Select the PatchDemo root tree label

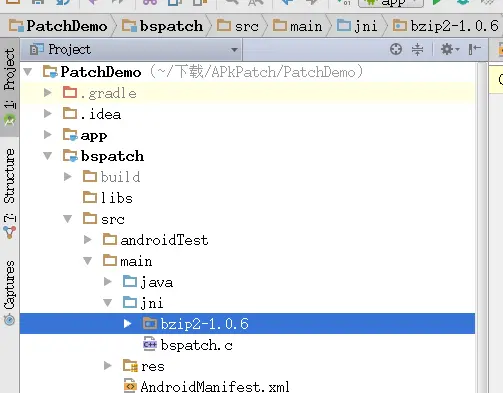coord(101,72)
